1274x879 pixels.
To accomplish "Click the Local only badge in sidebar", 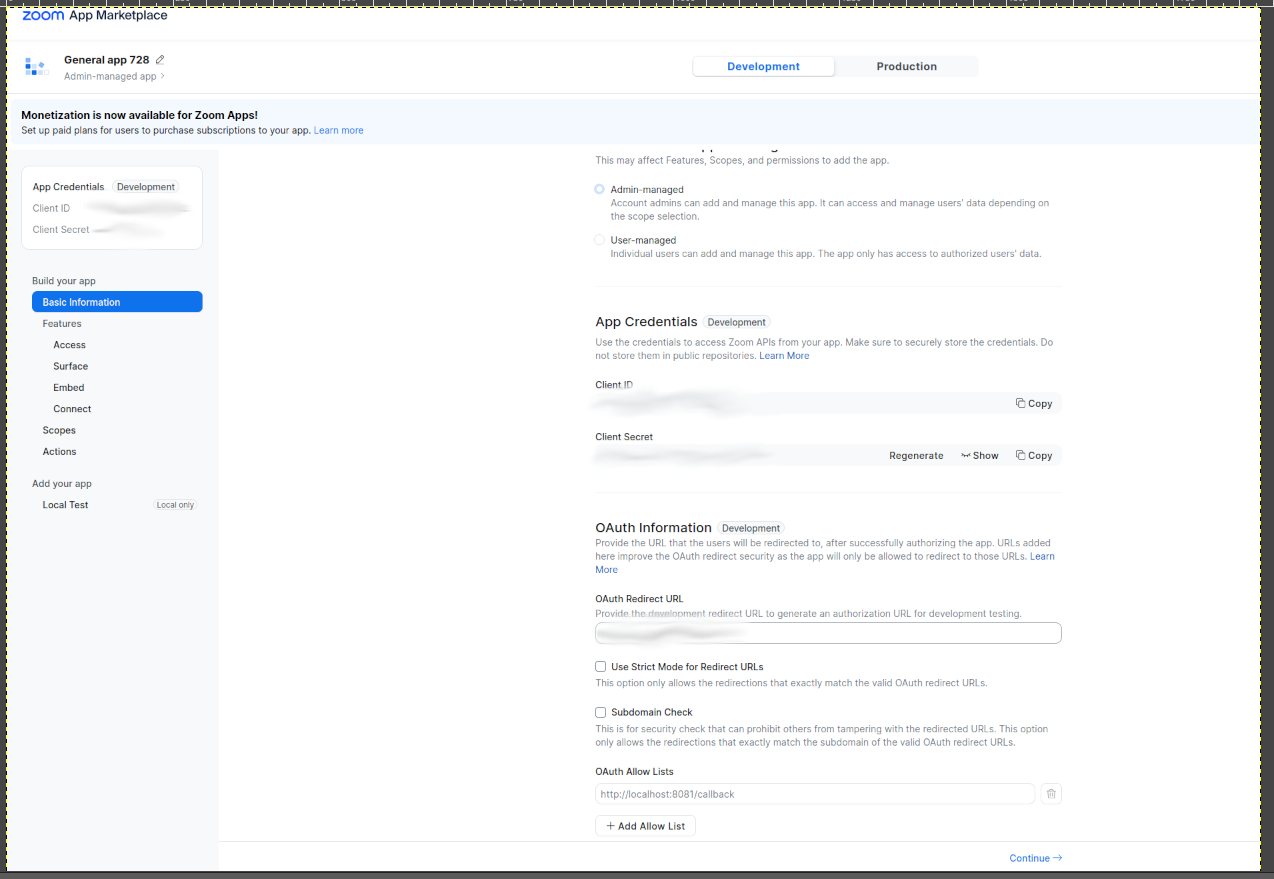I will tap(175, 505).
